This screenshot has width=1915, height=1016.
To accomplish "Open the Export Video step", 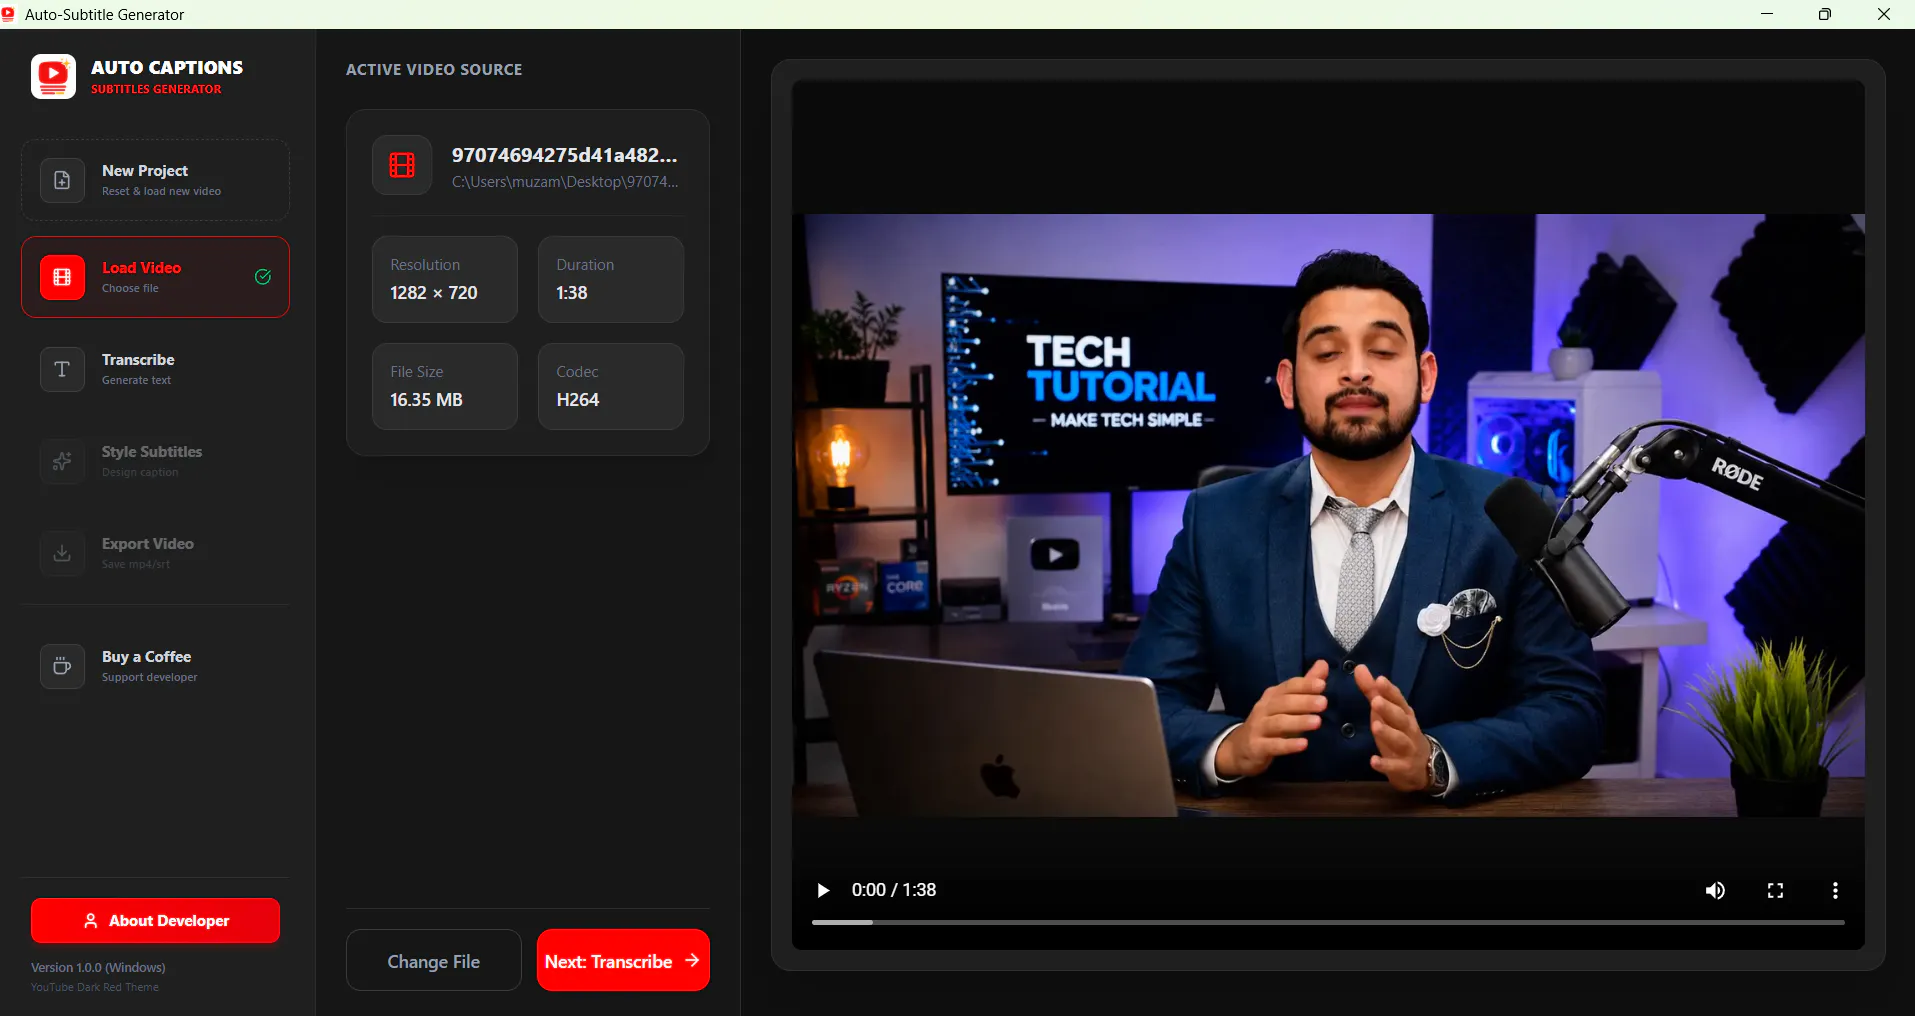I will pyautogui.click(x=155, y=553).
